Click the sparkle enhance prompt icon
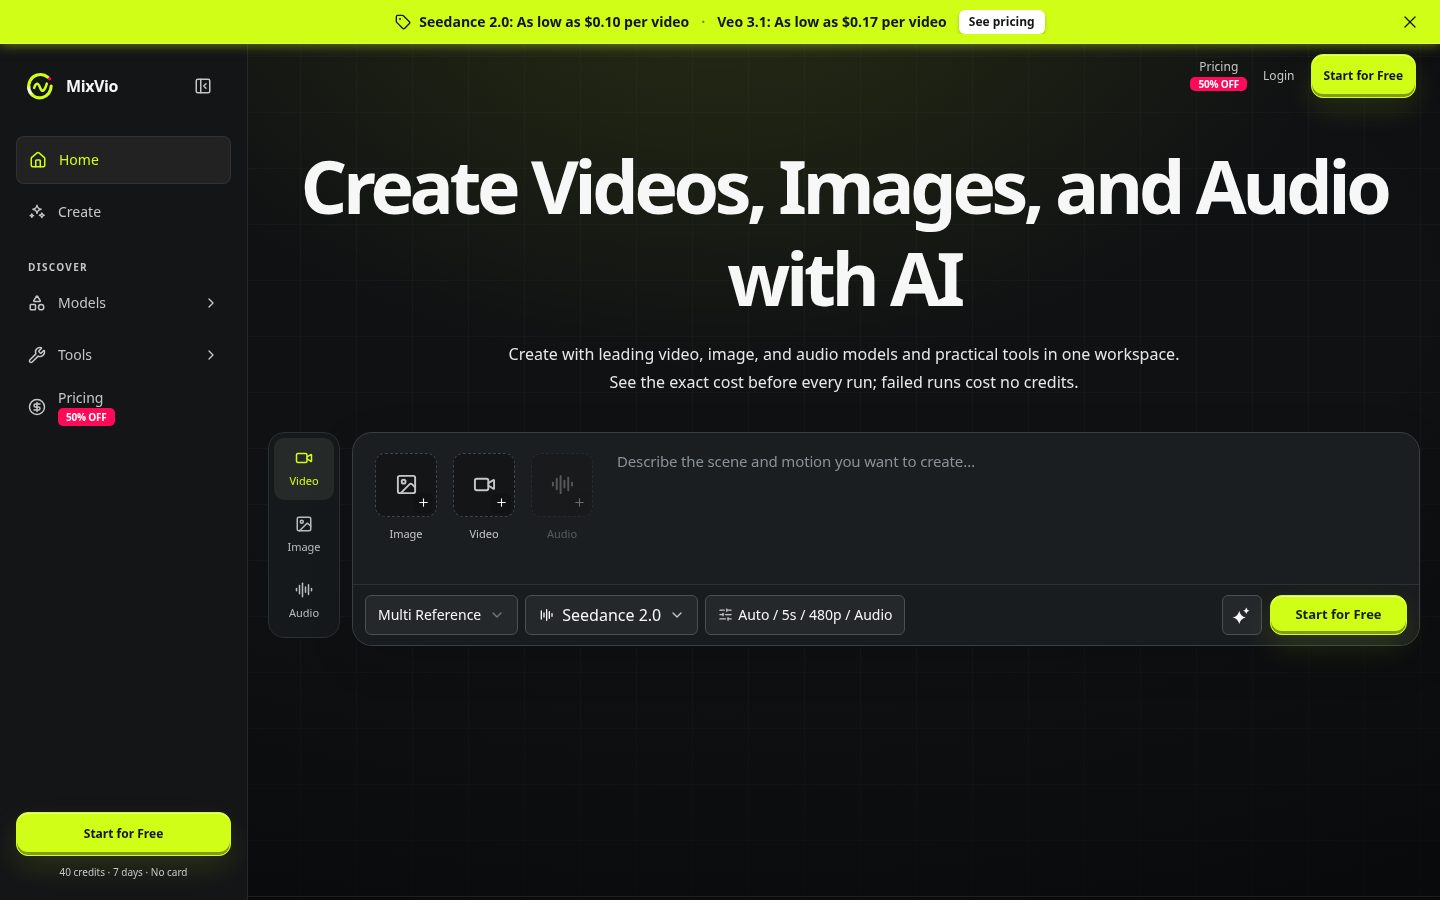The height and width of the screenshot is (900, 1440). pyautogui.click(x=1242, y=615)
